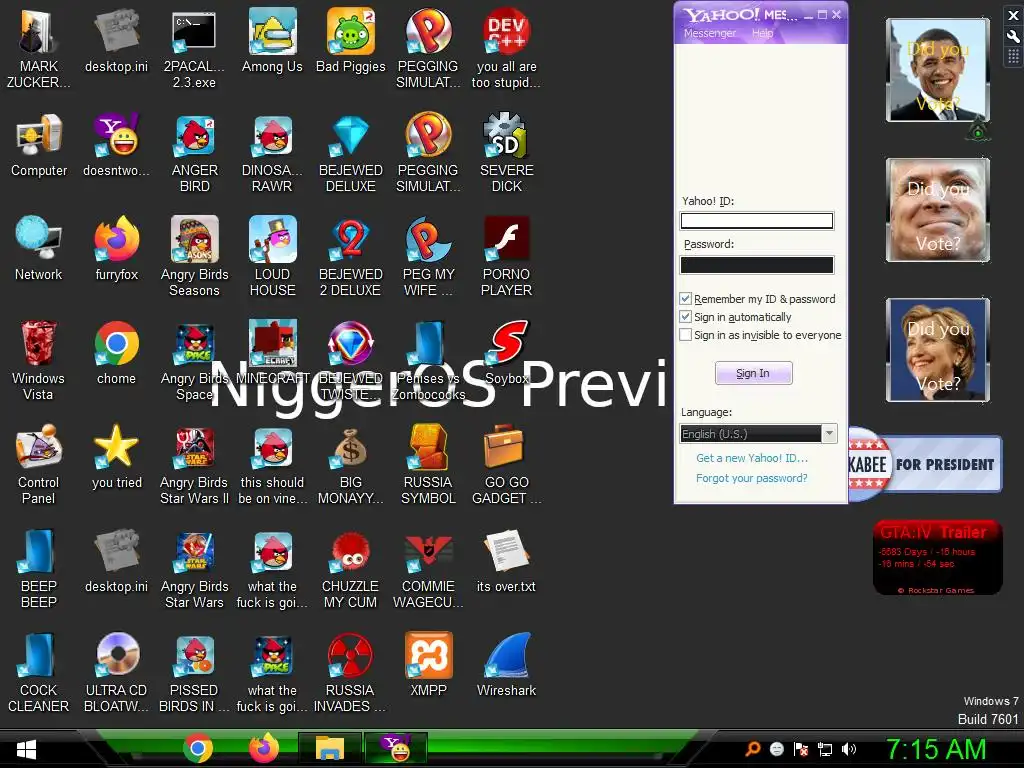This screenshot has height=768, width=1024.
Task: Click the Sign In button
Action: [753, 373]
